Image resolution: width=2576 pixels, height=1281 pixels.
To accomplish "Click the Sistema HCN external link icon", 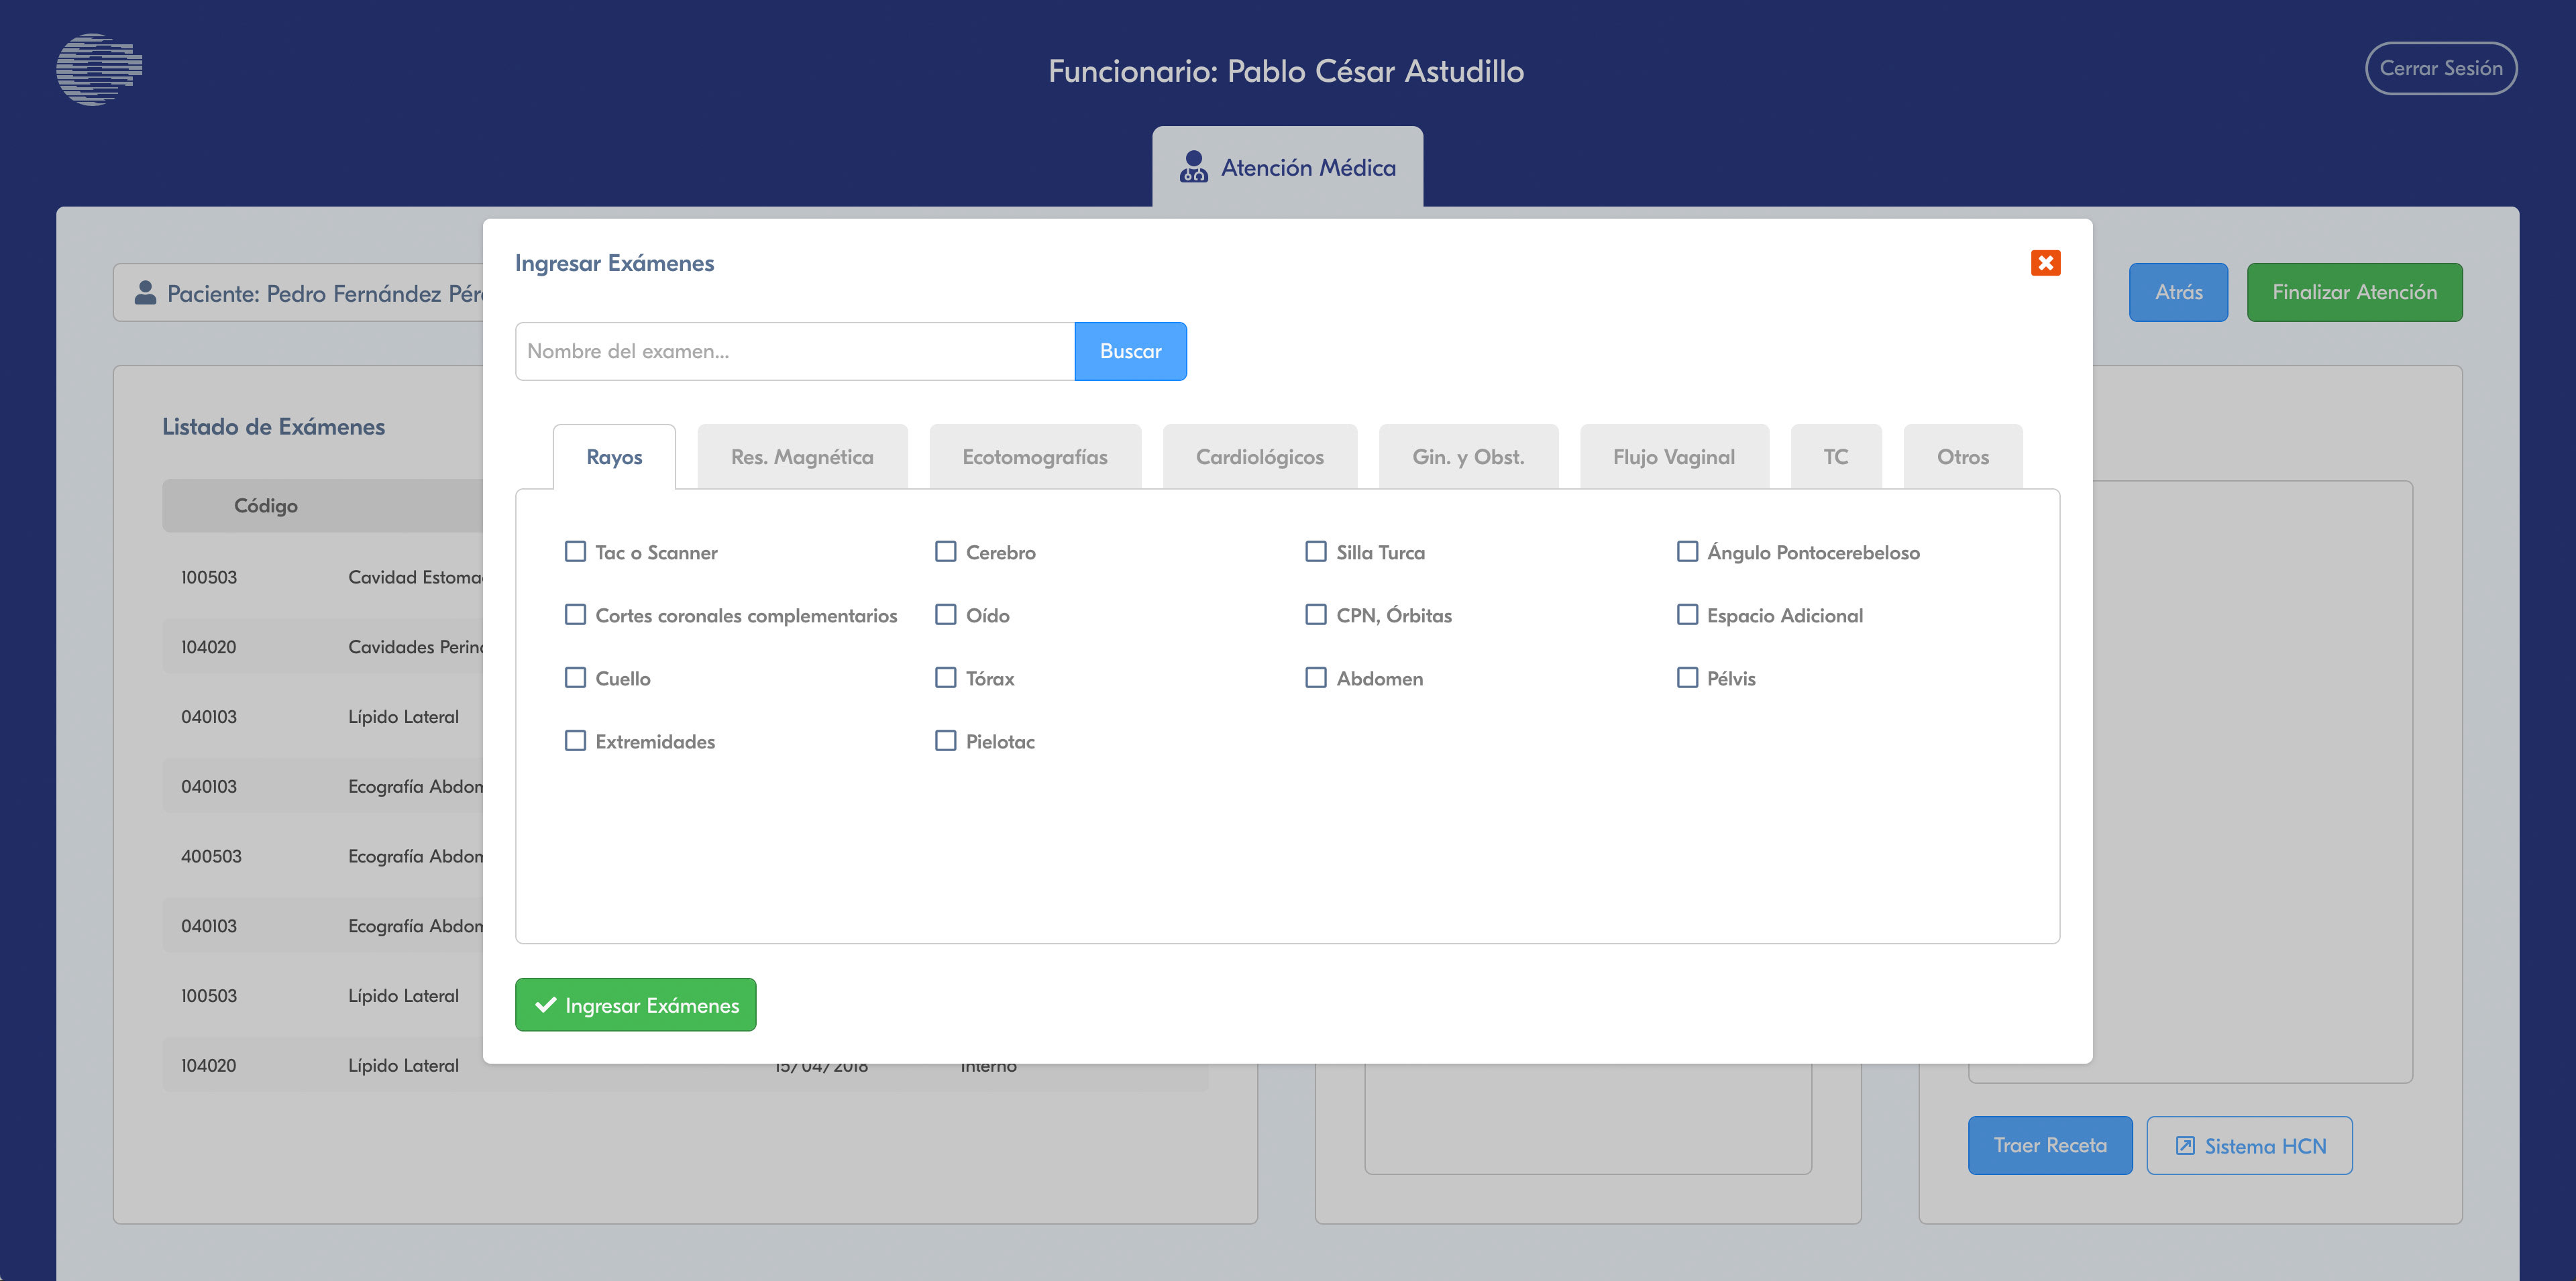I will coord(2185,1146).
